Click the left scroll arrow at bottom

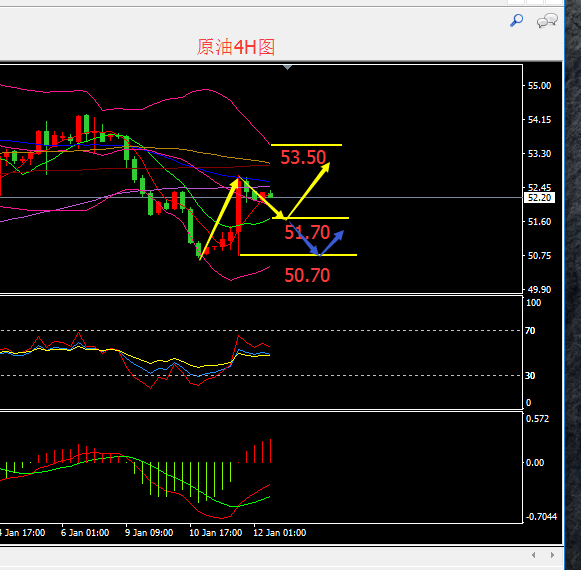pyautogui.click(x=534, y=555)
